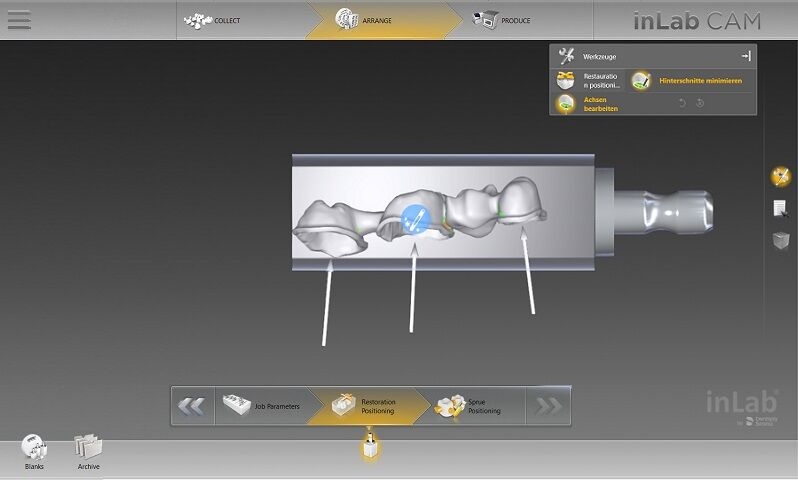Activate the Hinterschnitte minimieren icon

pos(641,80)
